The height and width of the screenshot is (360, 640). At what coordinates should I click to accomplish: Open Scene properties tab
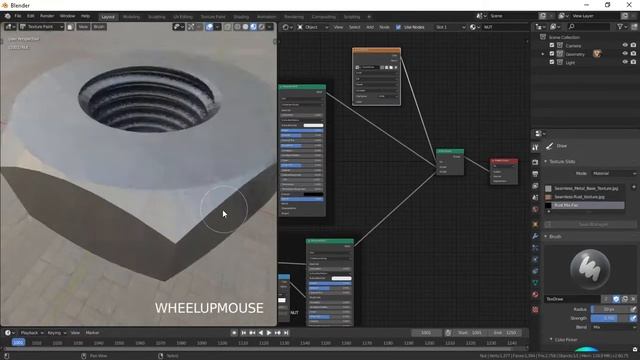tap(536, 198)
